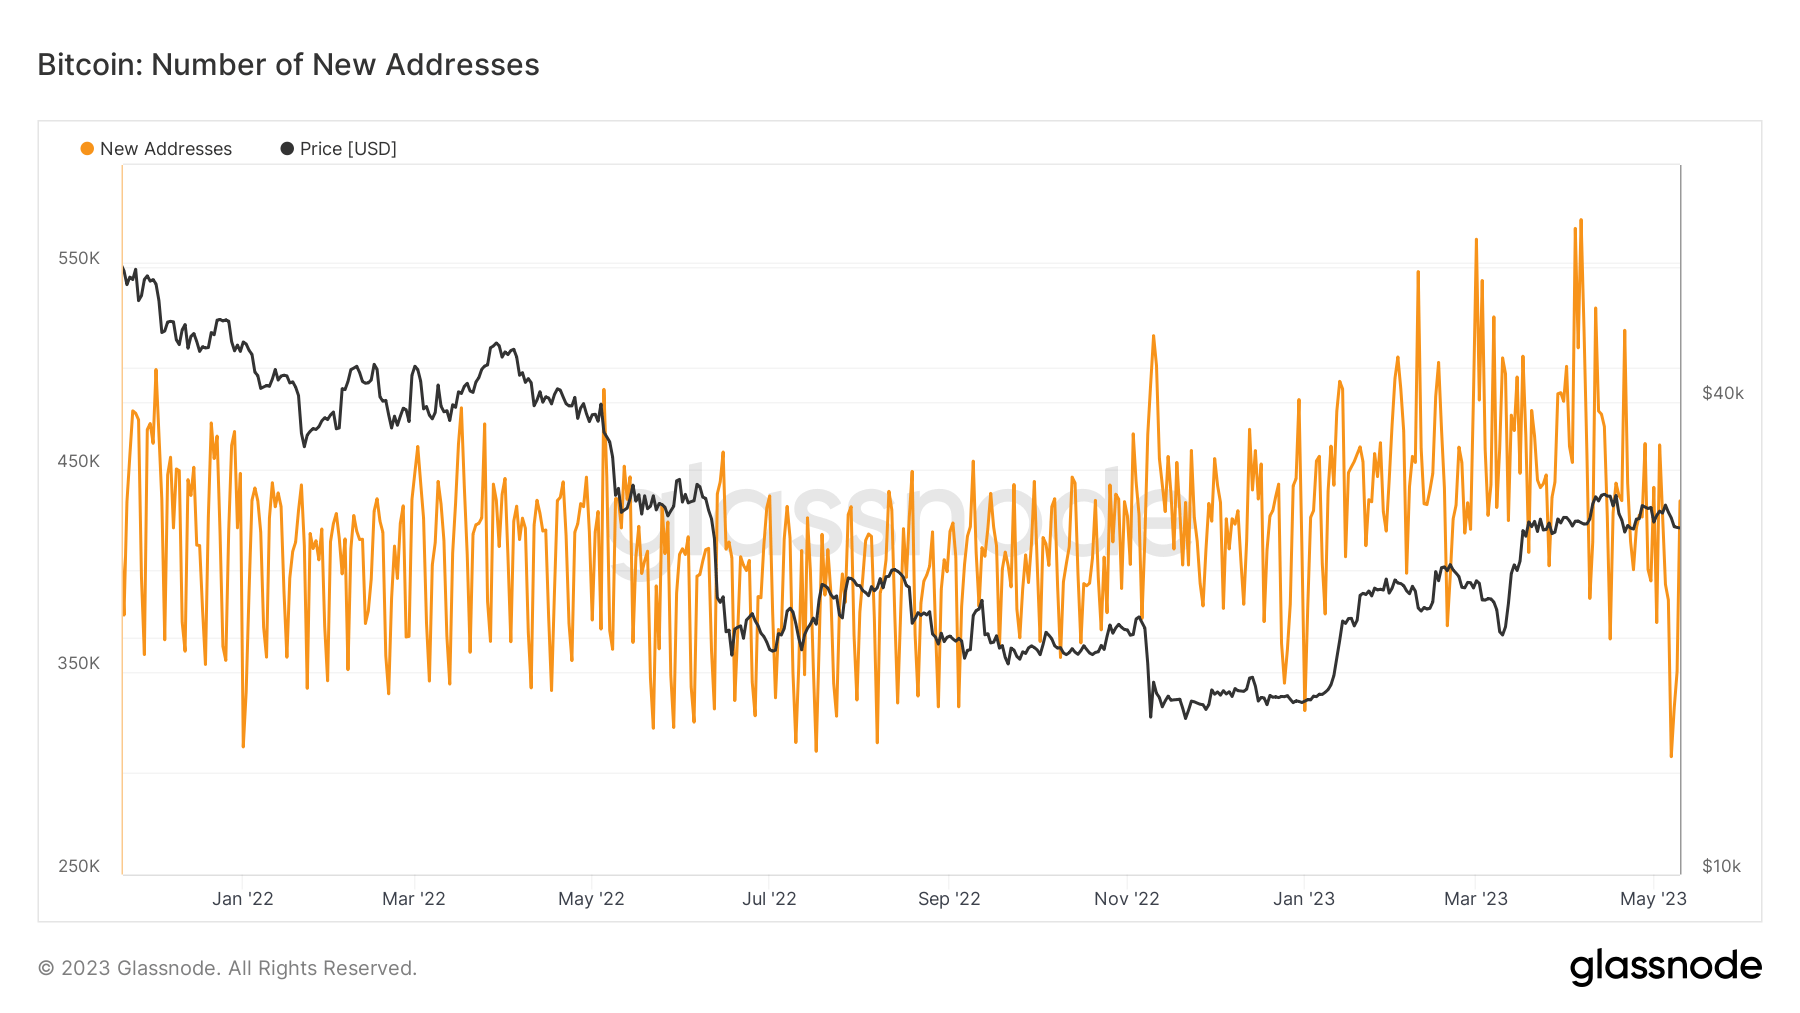Click the $40k right axis label
Screen dimensions: 1800x1013
tap(1723, 393)
